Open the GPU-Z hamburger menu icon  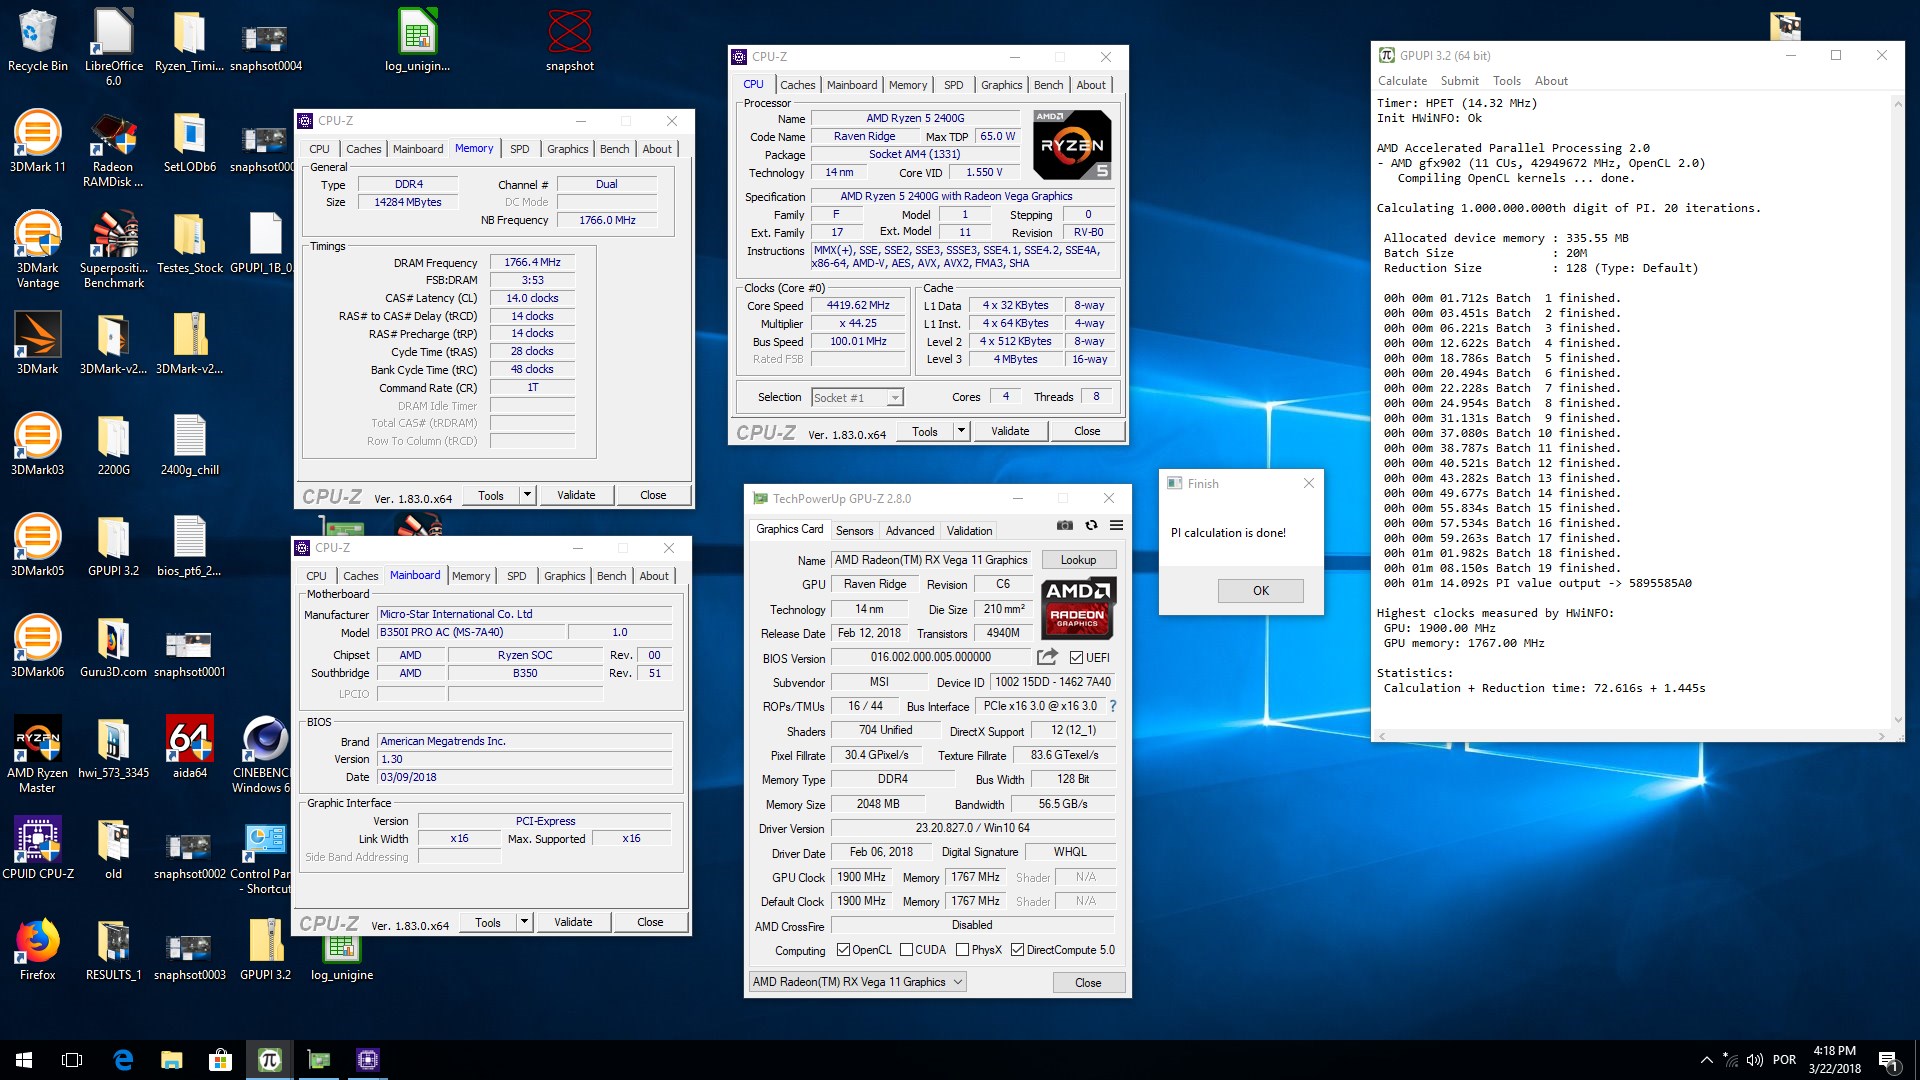[1116, 525]
